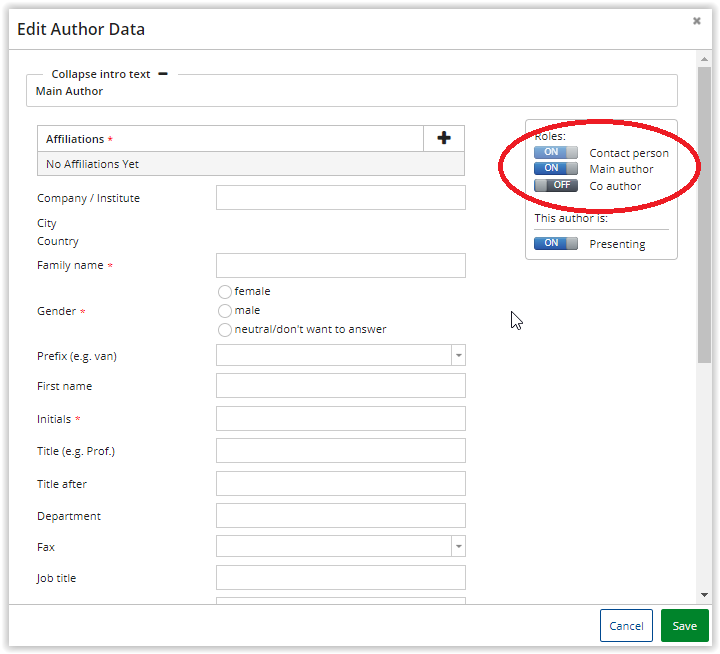Focus the Family name input field
Screen dimensions: 720x654
click(341, 265)
